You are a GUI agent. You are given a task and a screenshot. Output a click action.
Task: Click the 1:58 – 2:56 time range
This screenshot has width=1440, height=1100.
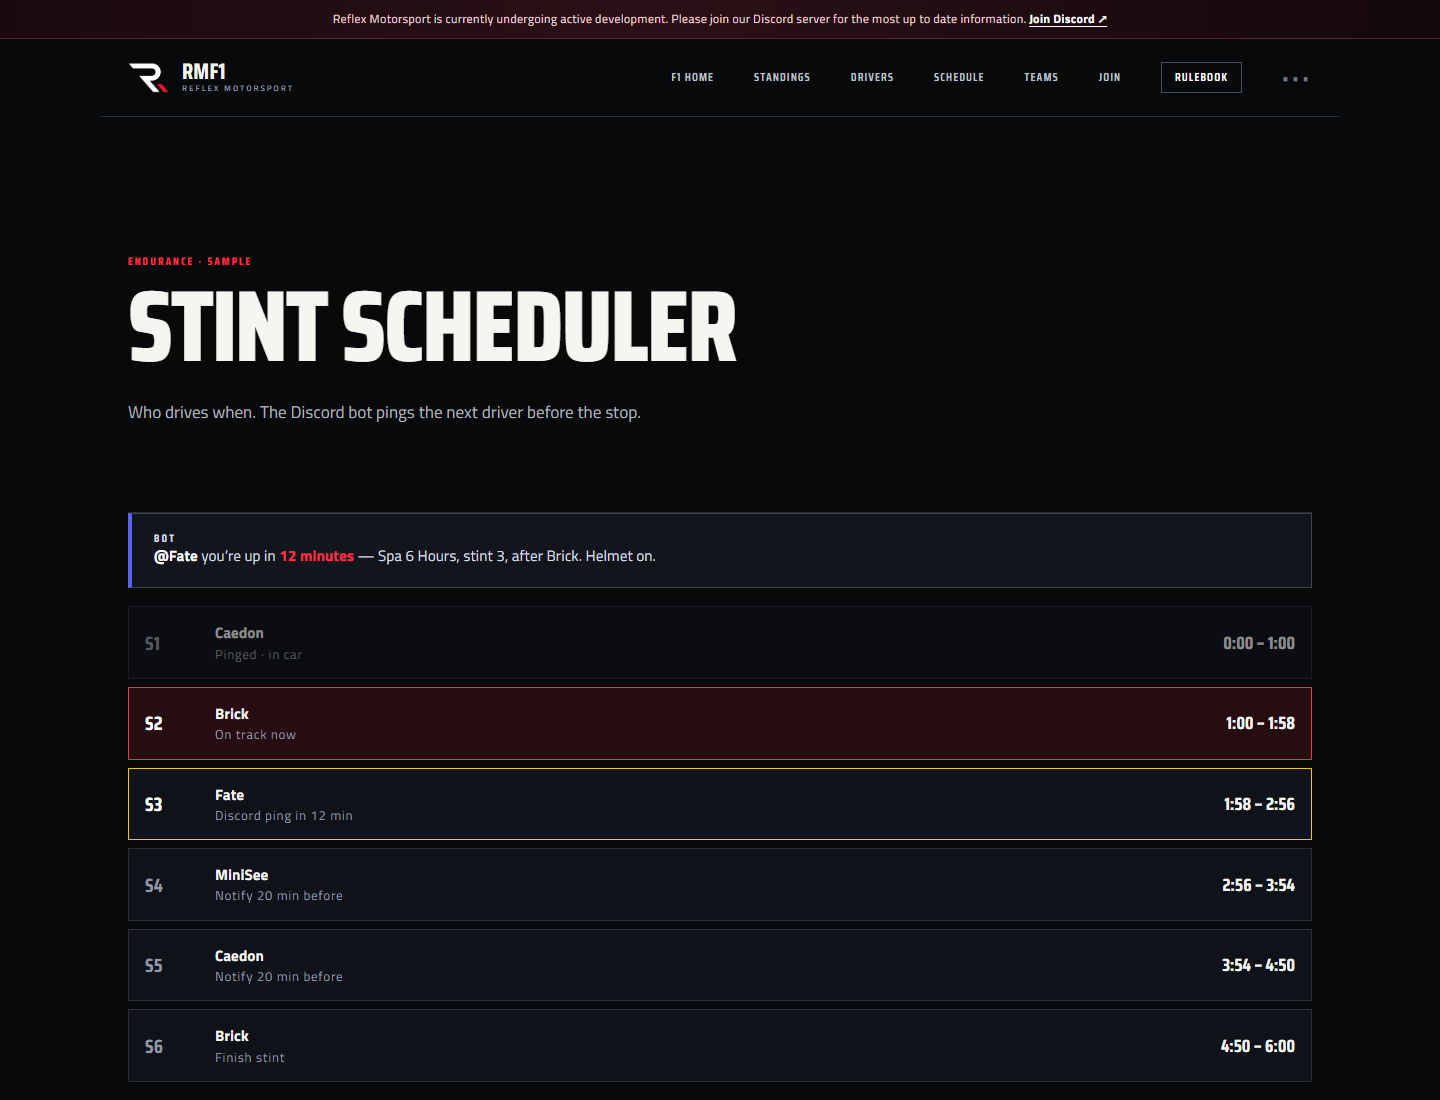(1259, 804)
